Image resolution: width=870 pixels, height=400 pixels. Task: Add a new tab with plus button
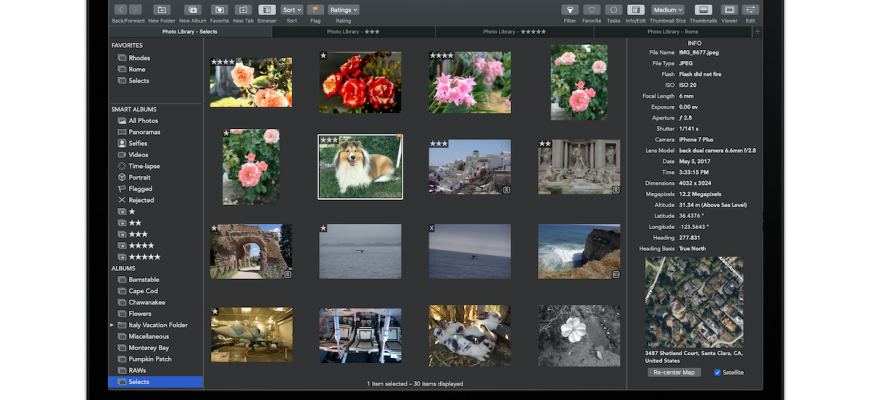(x=757, y=32)
